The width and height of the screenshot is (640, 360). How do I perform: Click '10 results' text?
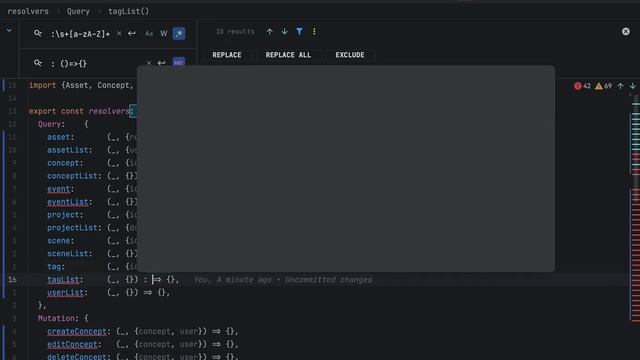(x=235, y=31)
